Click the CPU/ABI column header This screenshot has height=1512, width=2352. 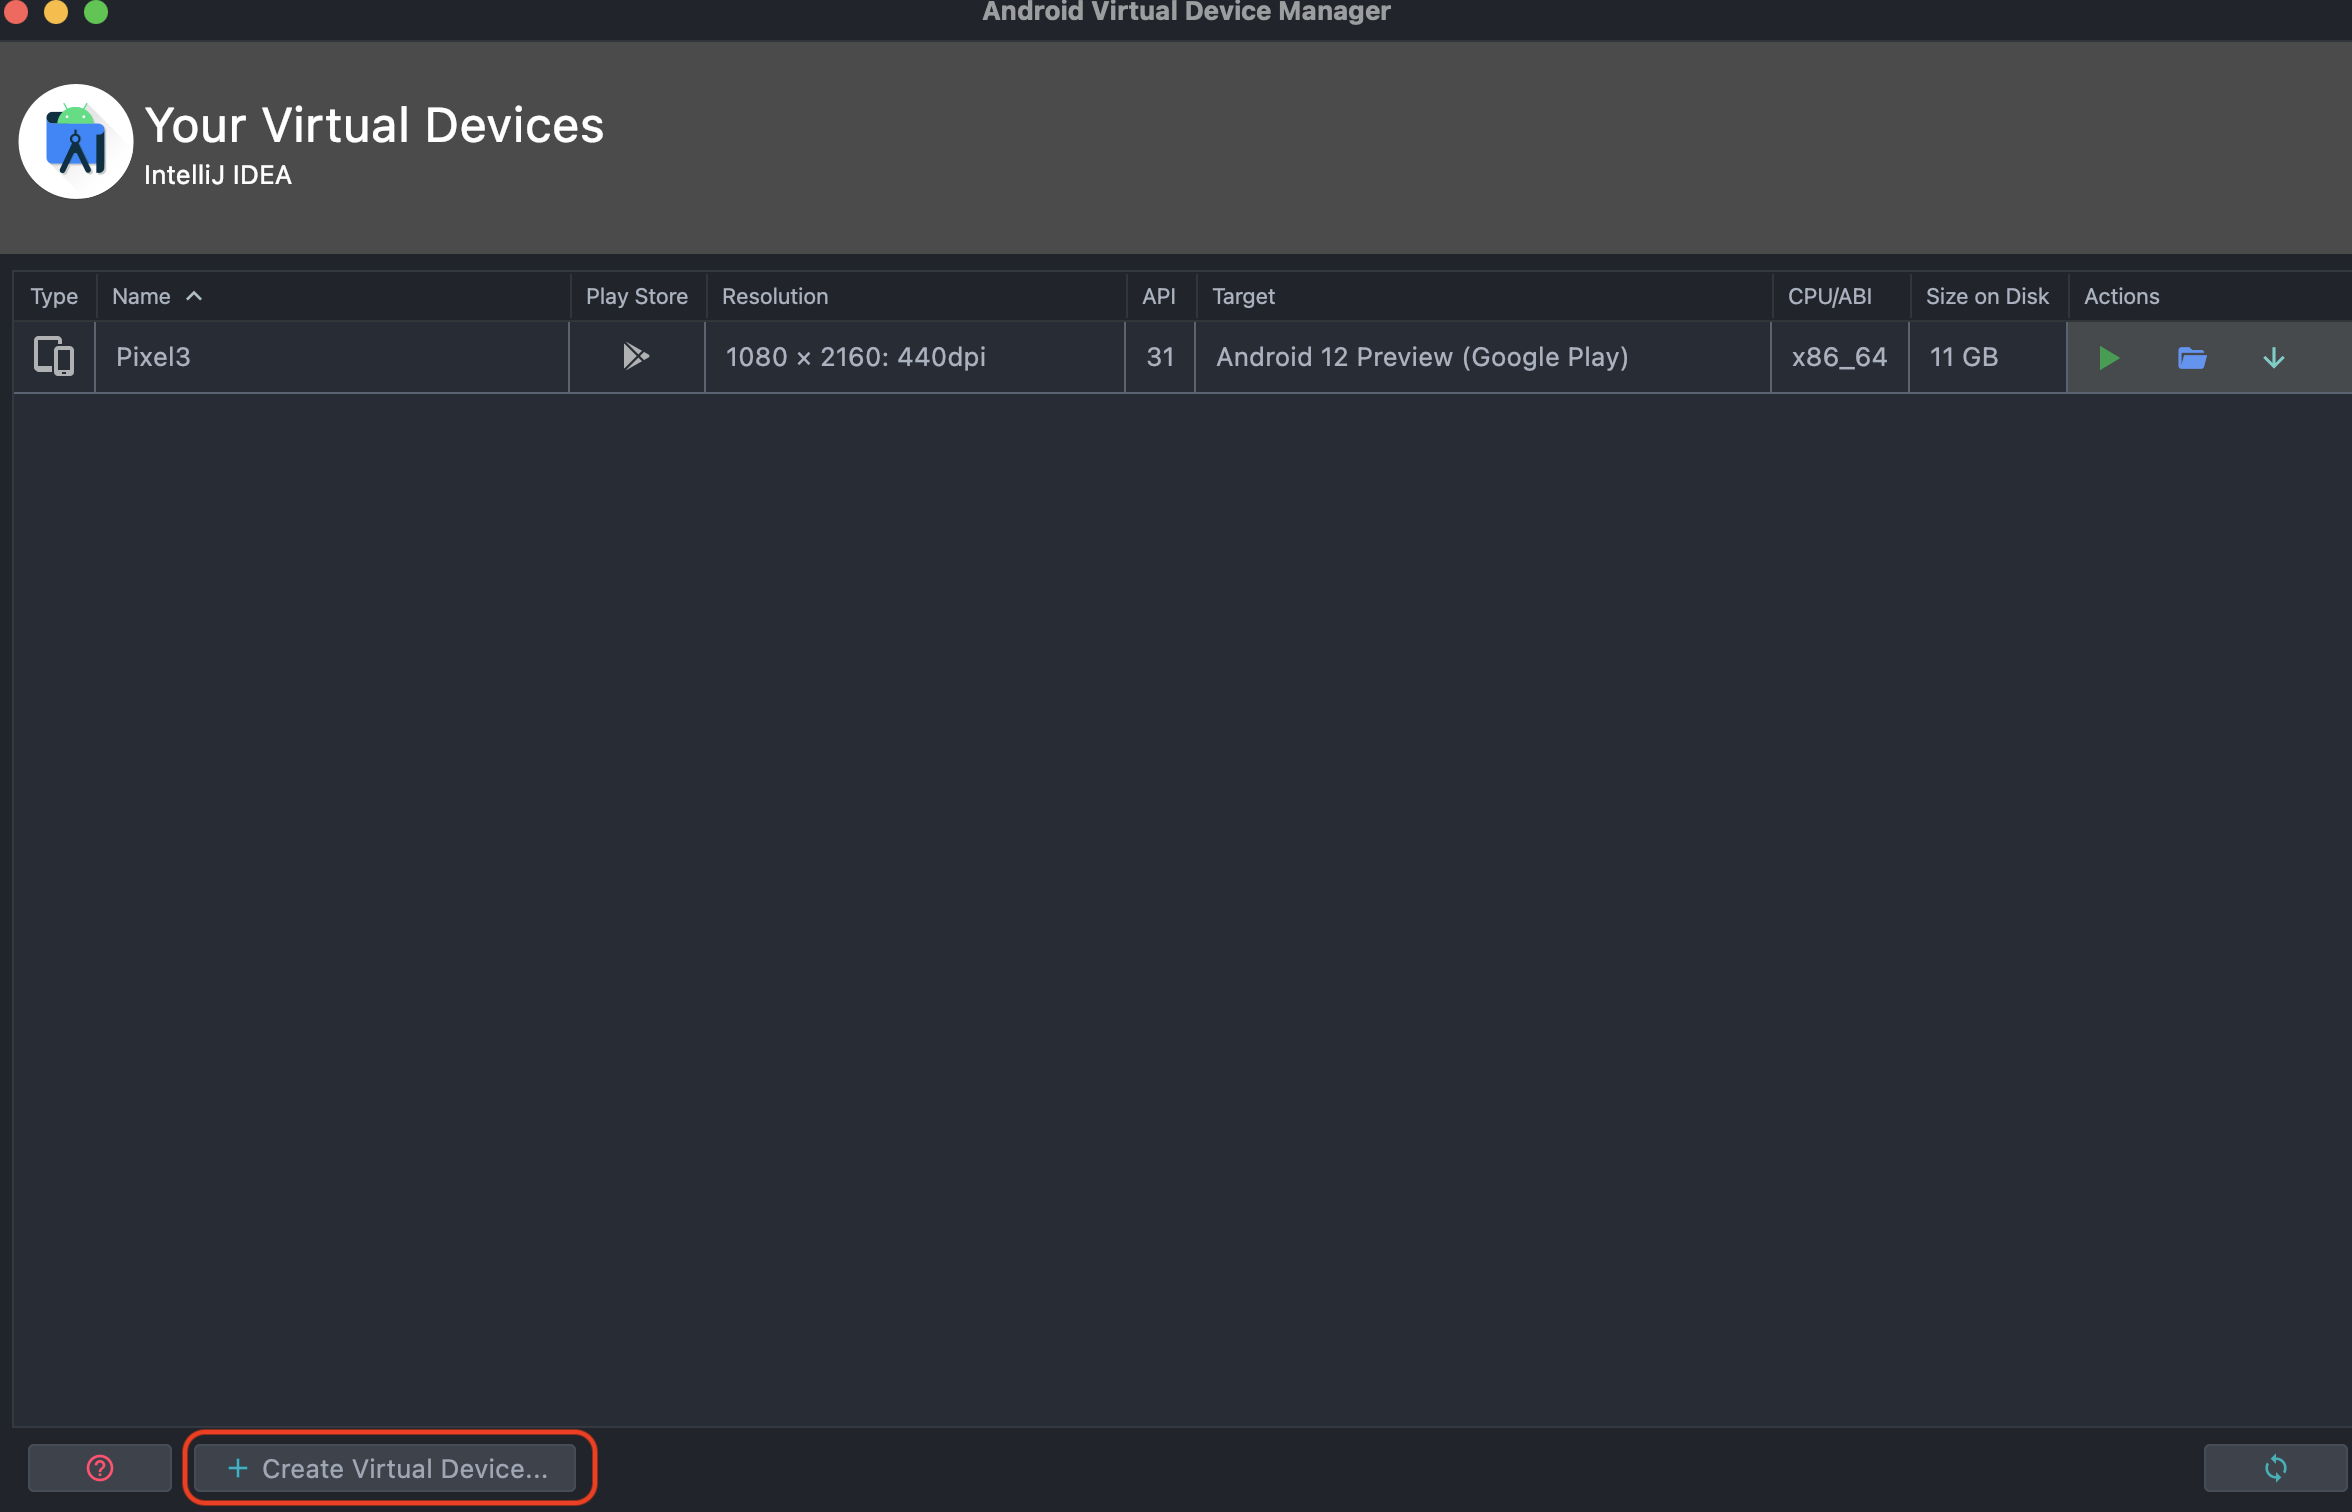point(1829,296)
